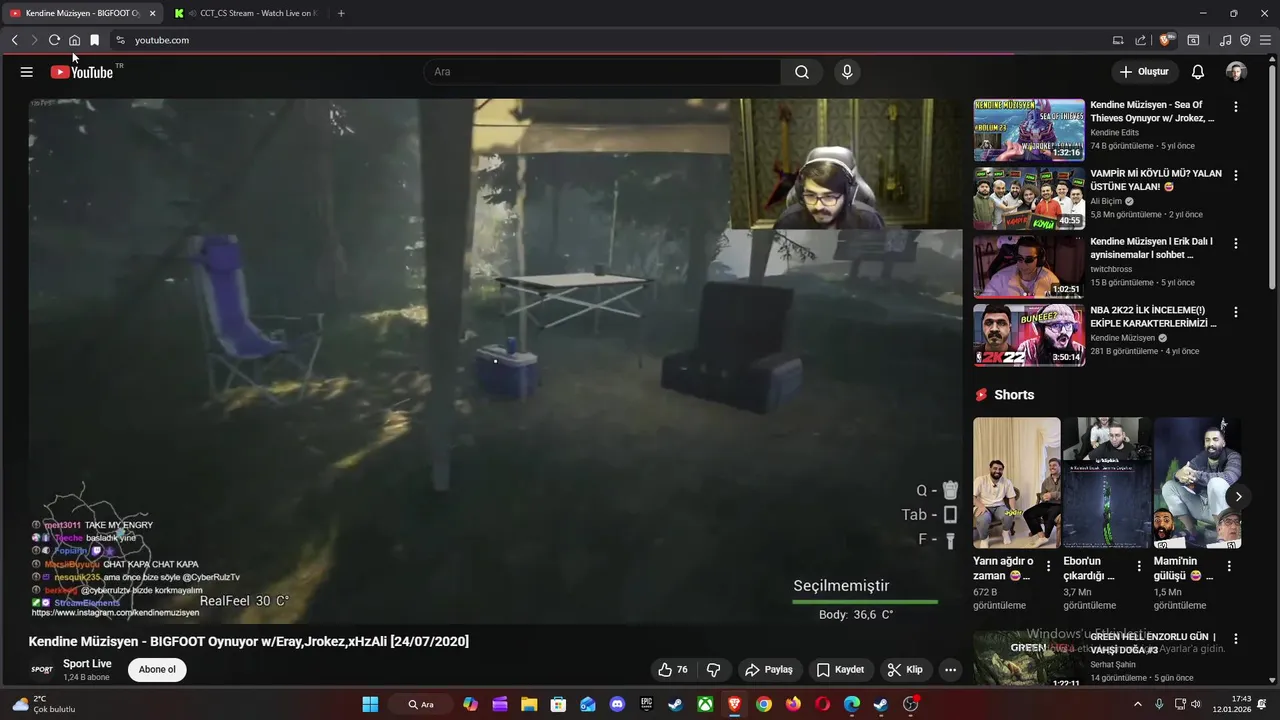1280x720 pixels.
Task: Click the video player frame
Action: [496, 361]
